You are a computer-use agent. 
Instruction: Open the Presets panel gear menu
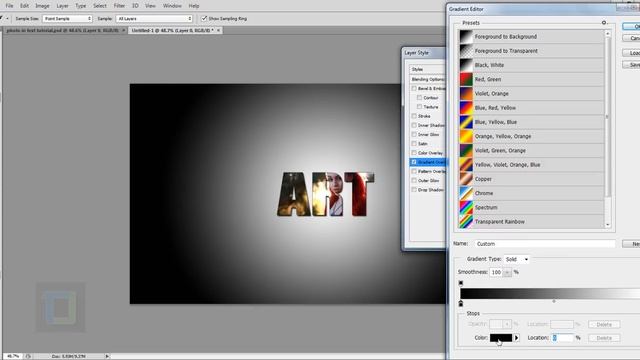[x=604, y=23]
